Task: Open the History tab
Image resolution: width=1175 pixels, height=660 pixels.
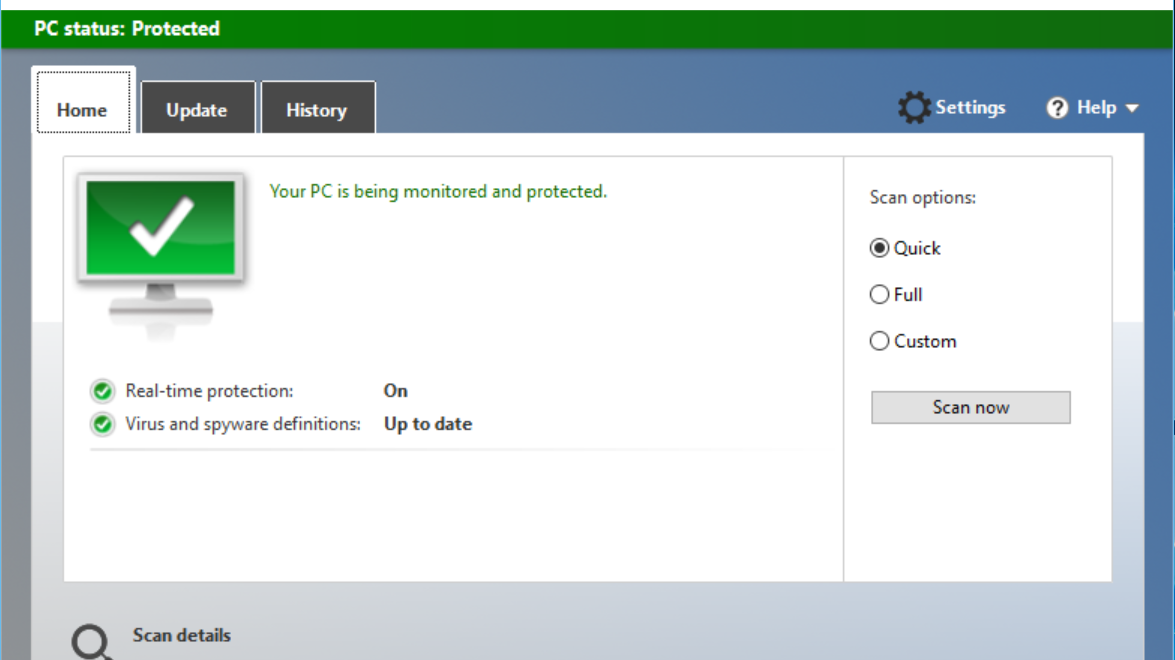Action: 317,108
